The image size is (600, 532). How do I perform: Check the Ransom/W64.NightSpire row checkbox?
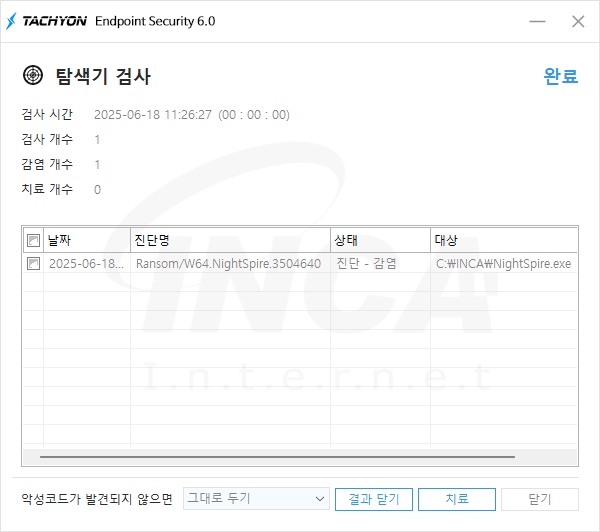coord(33,263)
